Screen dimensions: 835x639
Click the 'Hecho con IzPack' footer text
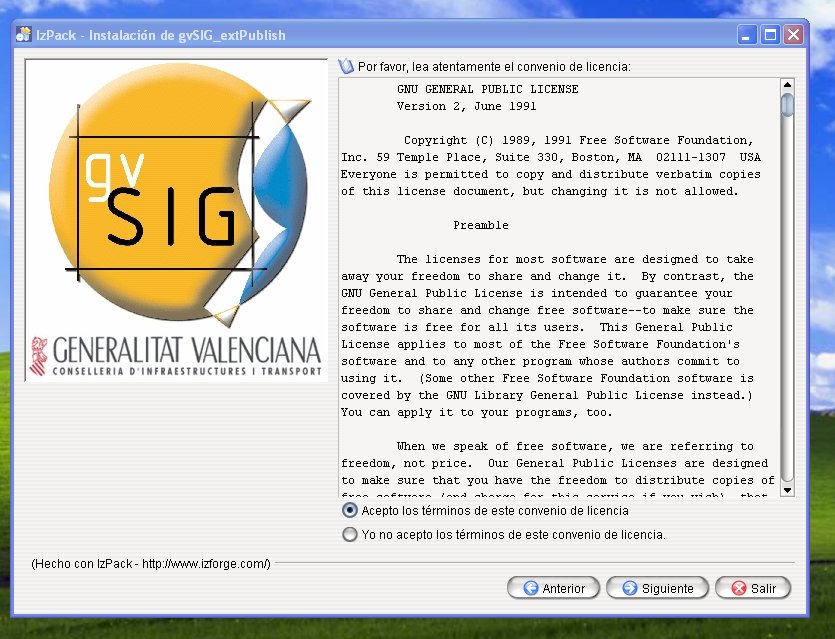(151, 563)
